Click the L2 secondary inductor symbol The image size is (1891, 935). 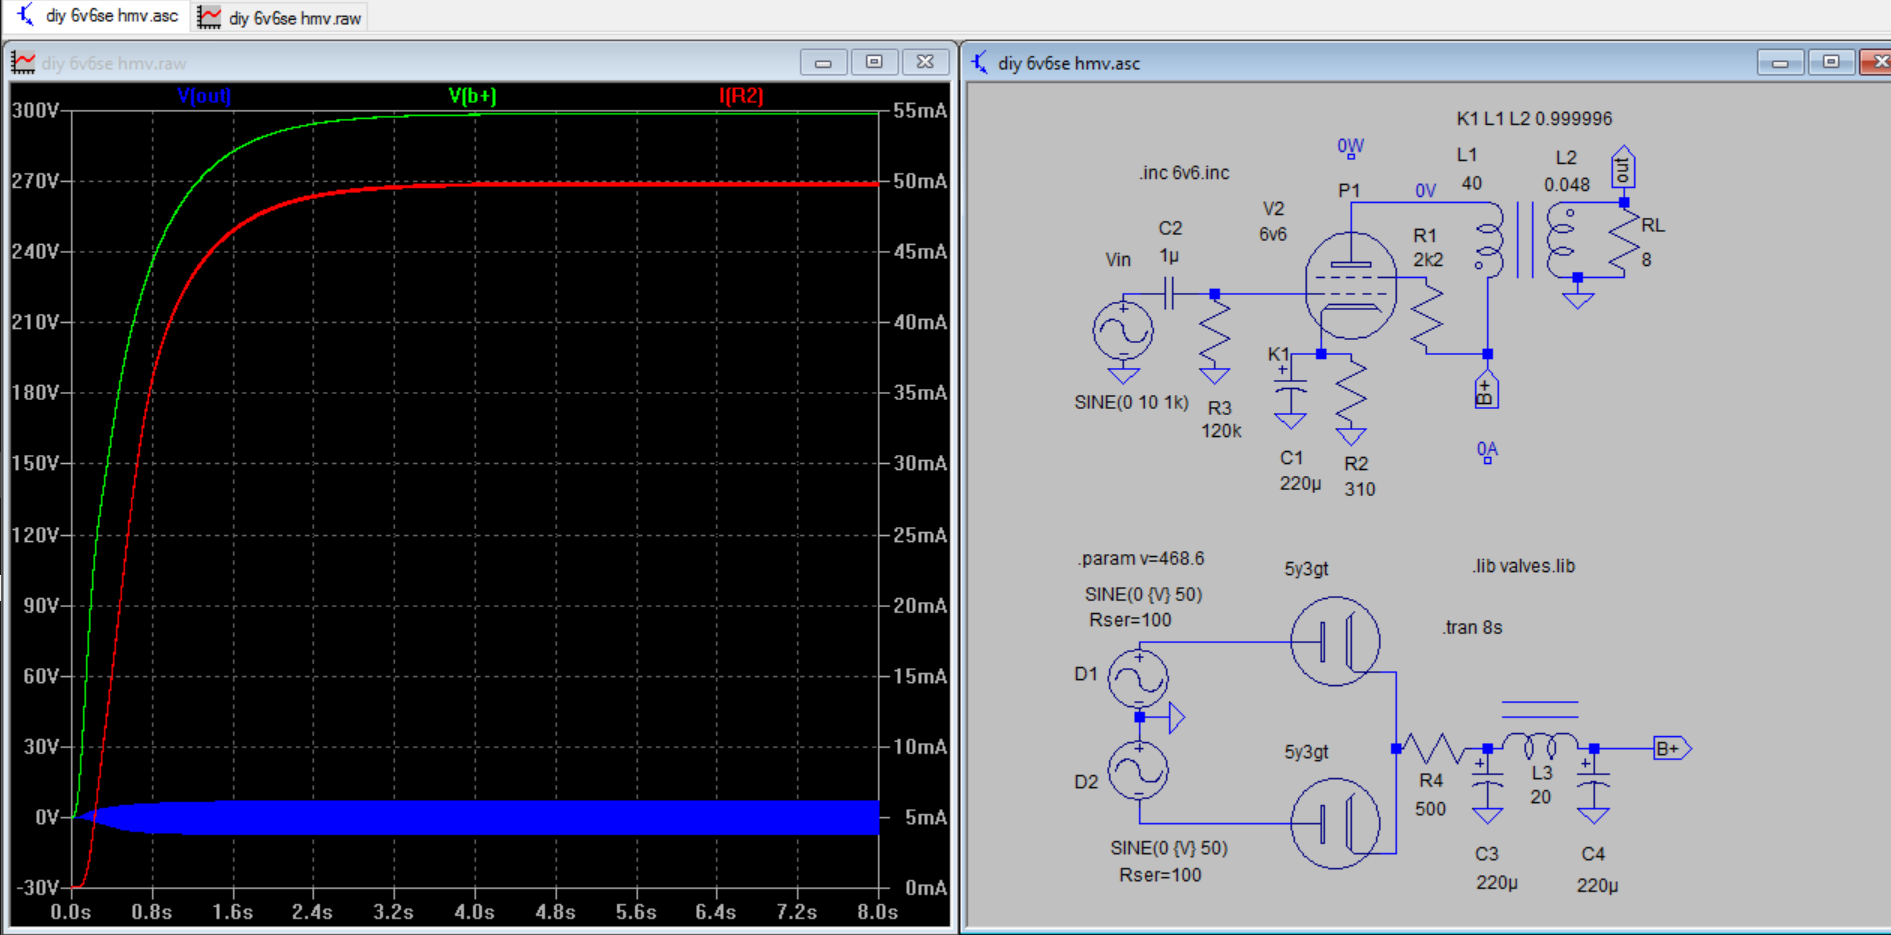[1561, 240]
